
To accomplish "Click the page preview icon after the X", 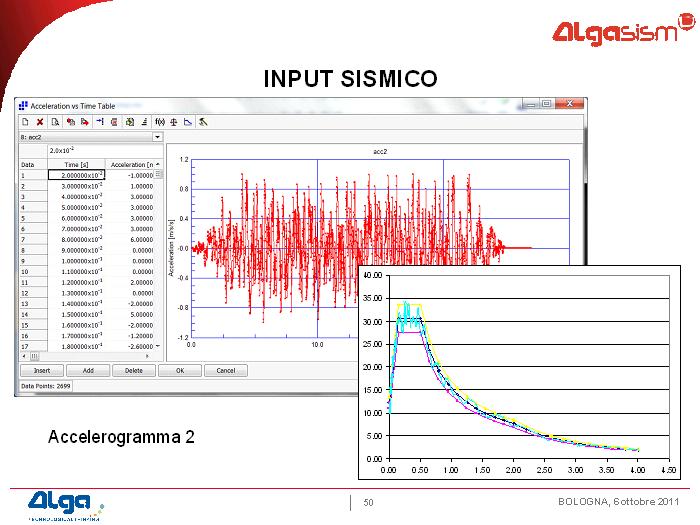I will (x=55, y=122).
